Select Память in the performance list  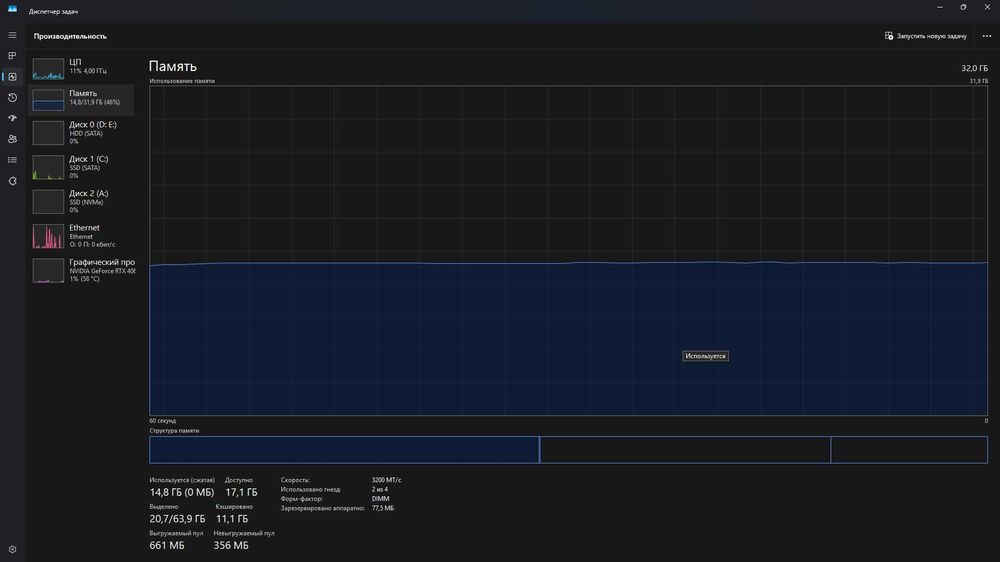pos(82,100)
